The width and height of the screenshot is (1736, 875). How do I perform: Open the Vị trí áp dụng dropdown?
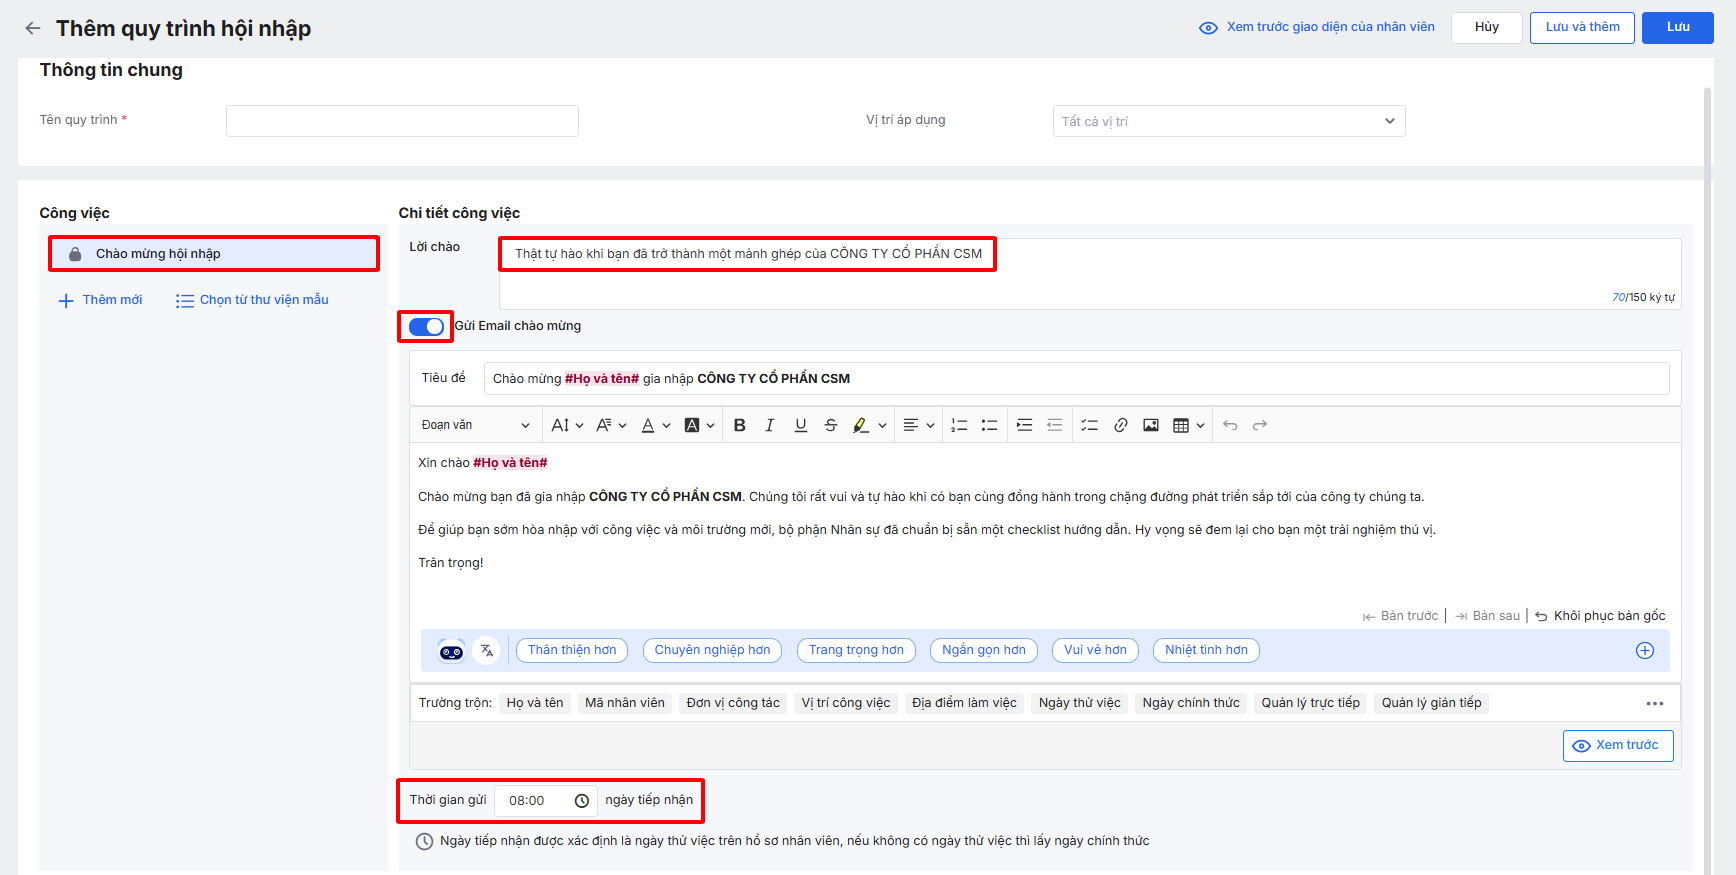coord(1228,121)
